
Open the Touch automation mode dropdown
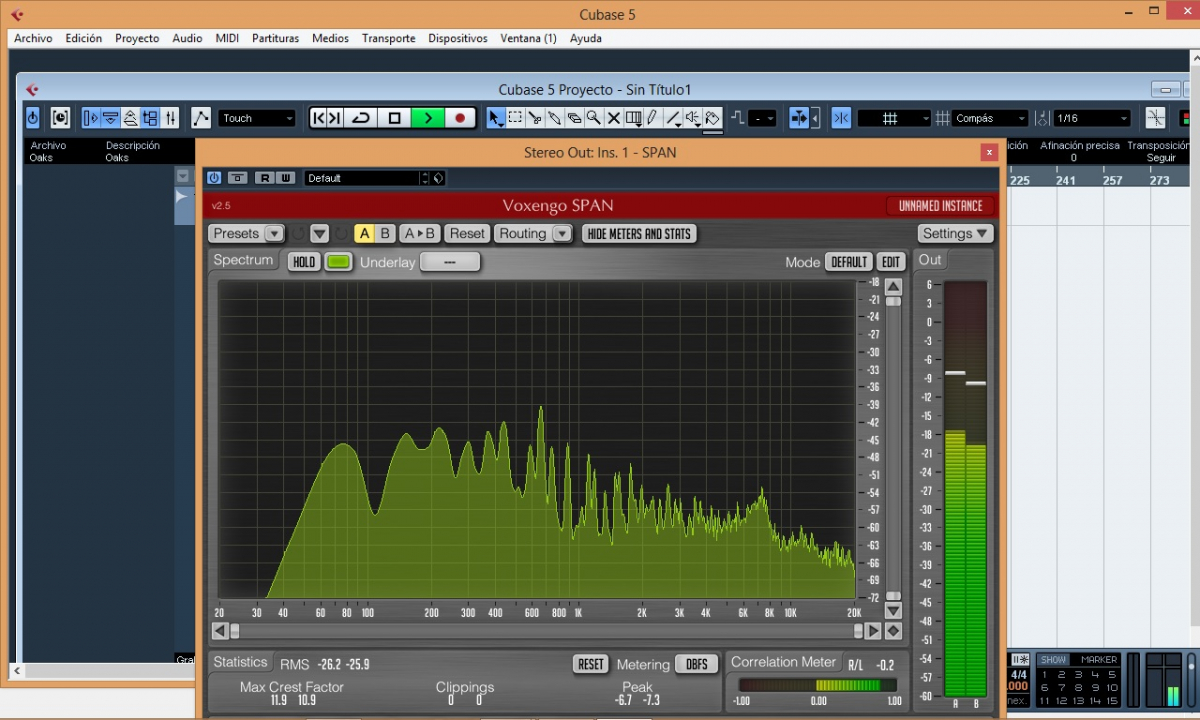point(257,118)
